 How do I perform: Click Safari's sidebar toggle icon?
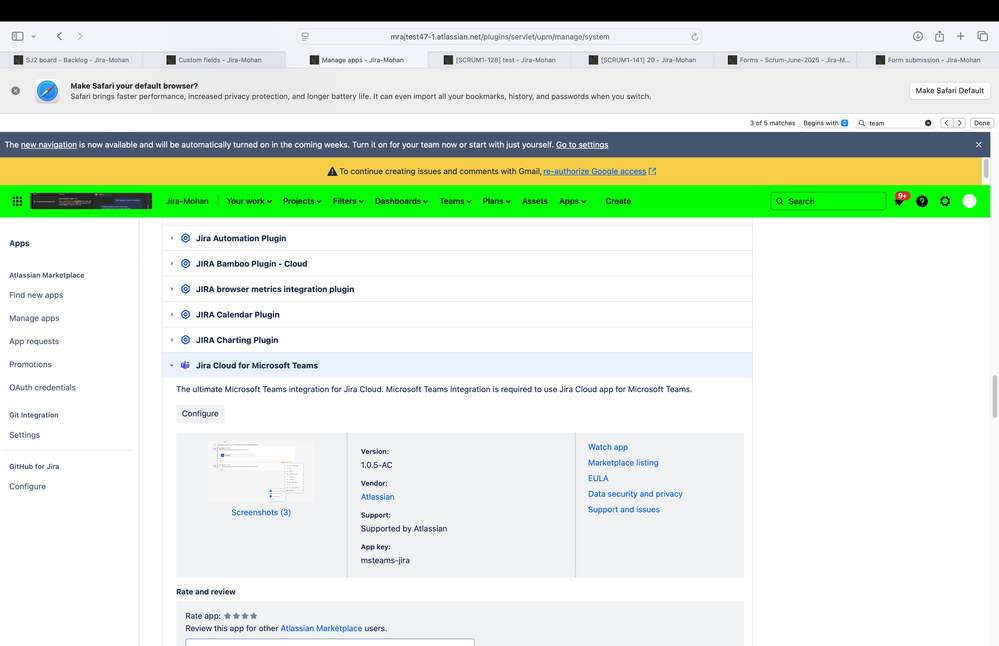point(16,35)
